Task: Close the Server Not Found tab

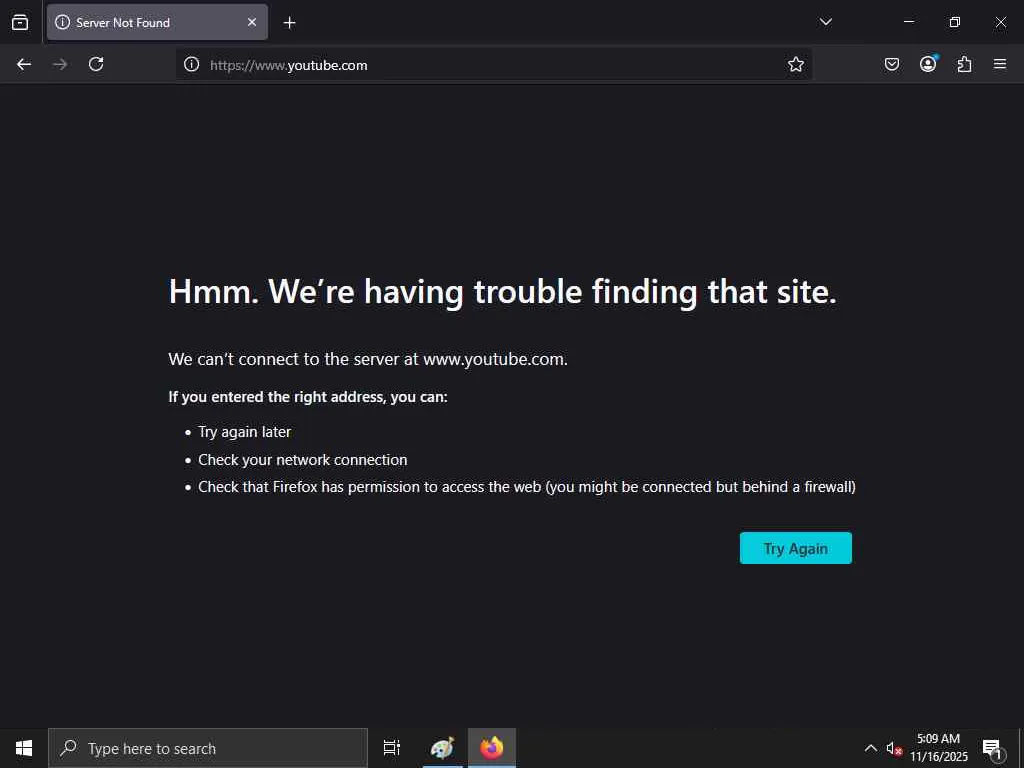Action: click(x=252, y=22)
